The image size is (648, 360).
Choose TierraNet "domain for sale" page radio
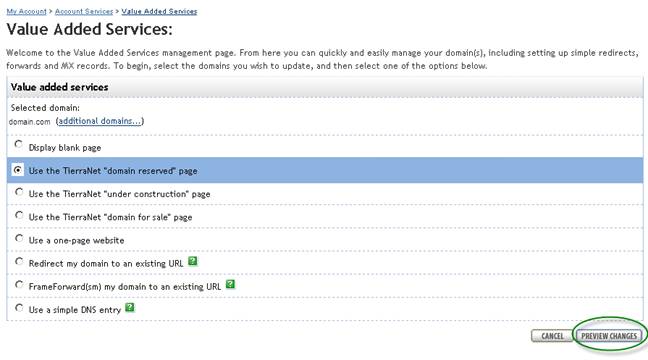tap(19, 215)
